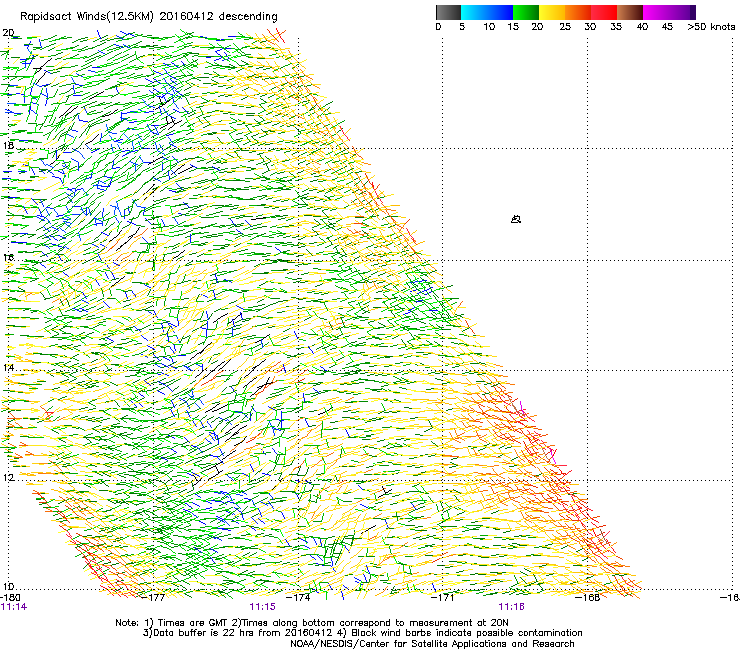Click the latitude label between 20 and 16
Viewport: 740px width, 650px height.
[8, 145]
